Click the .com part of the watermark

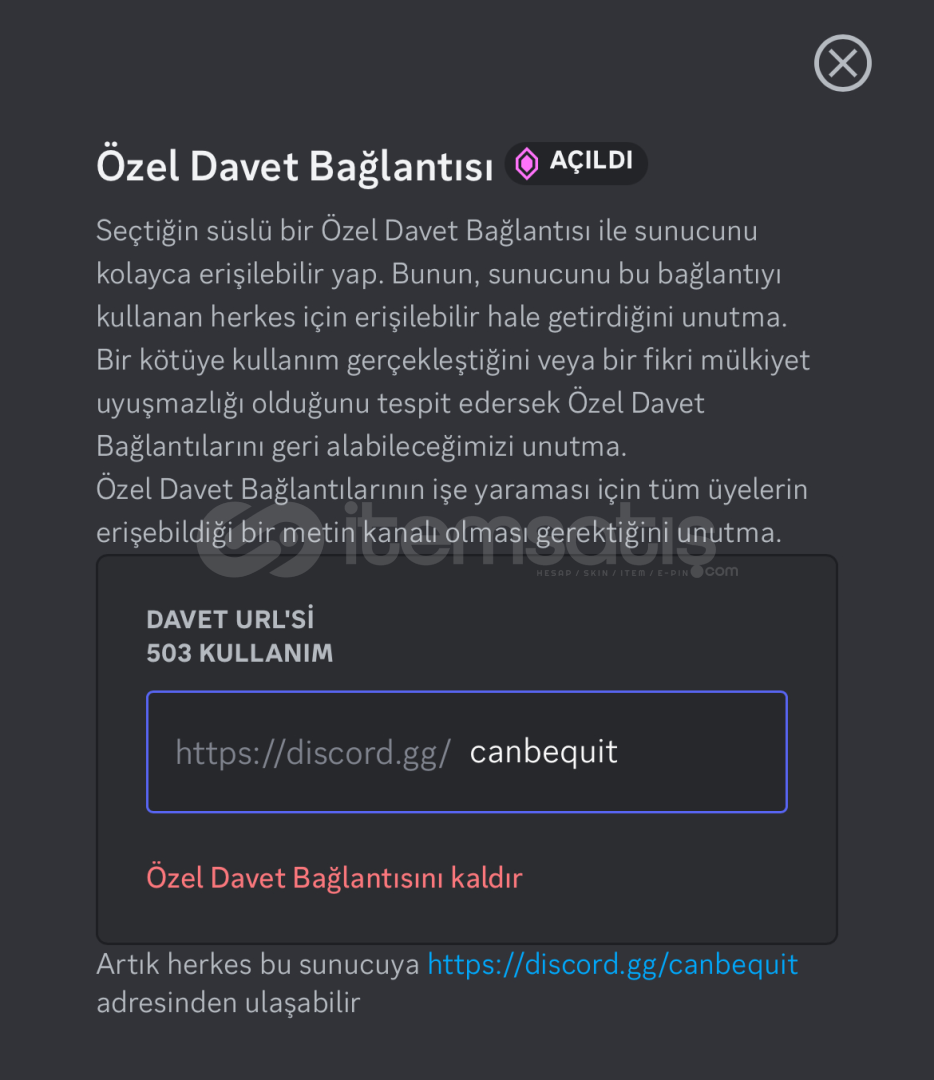(719, 571)
